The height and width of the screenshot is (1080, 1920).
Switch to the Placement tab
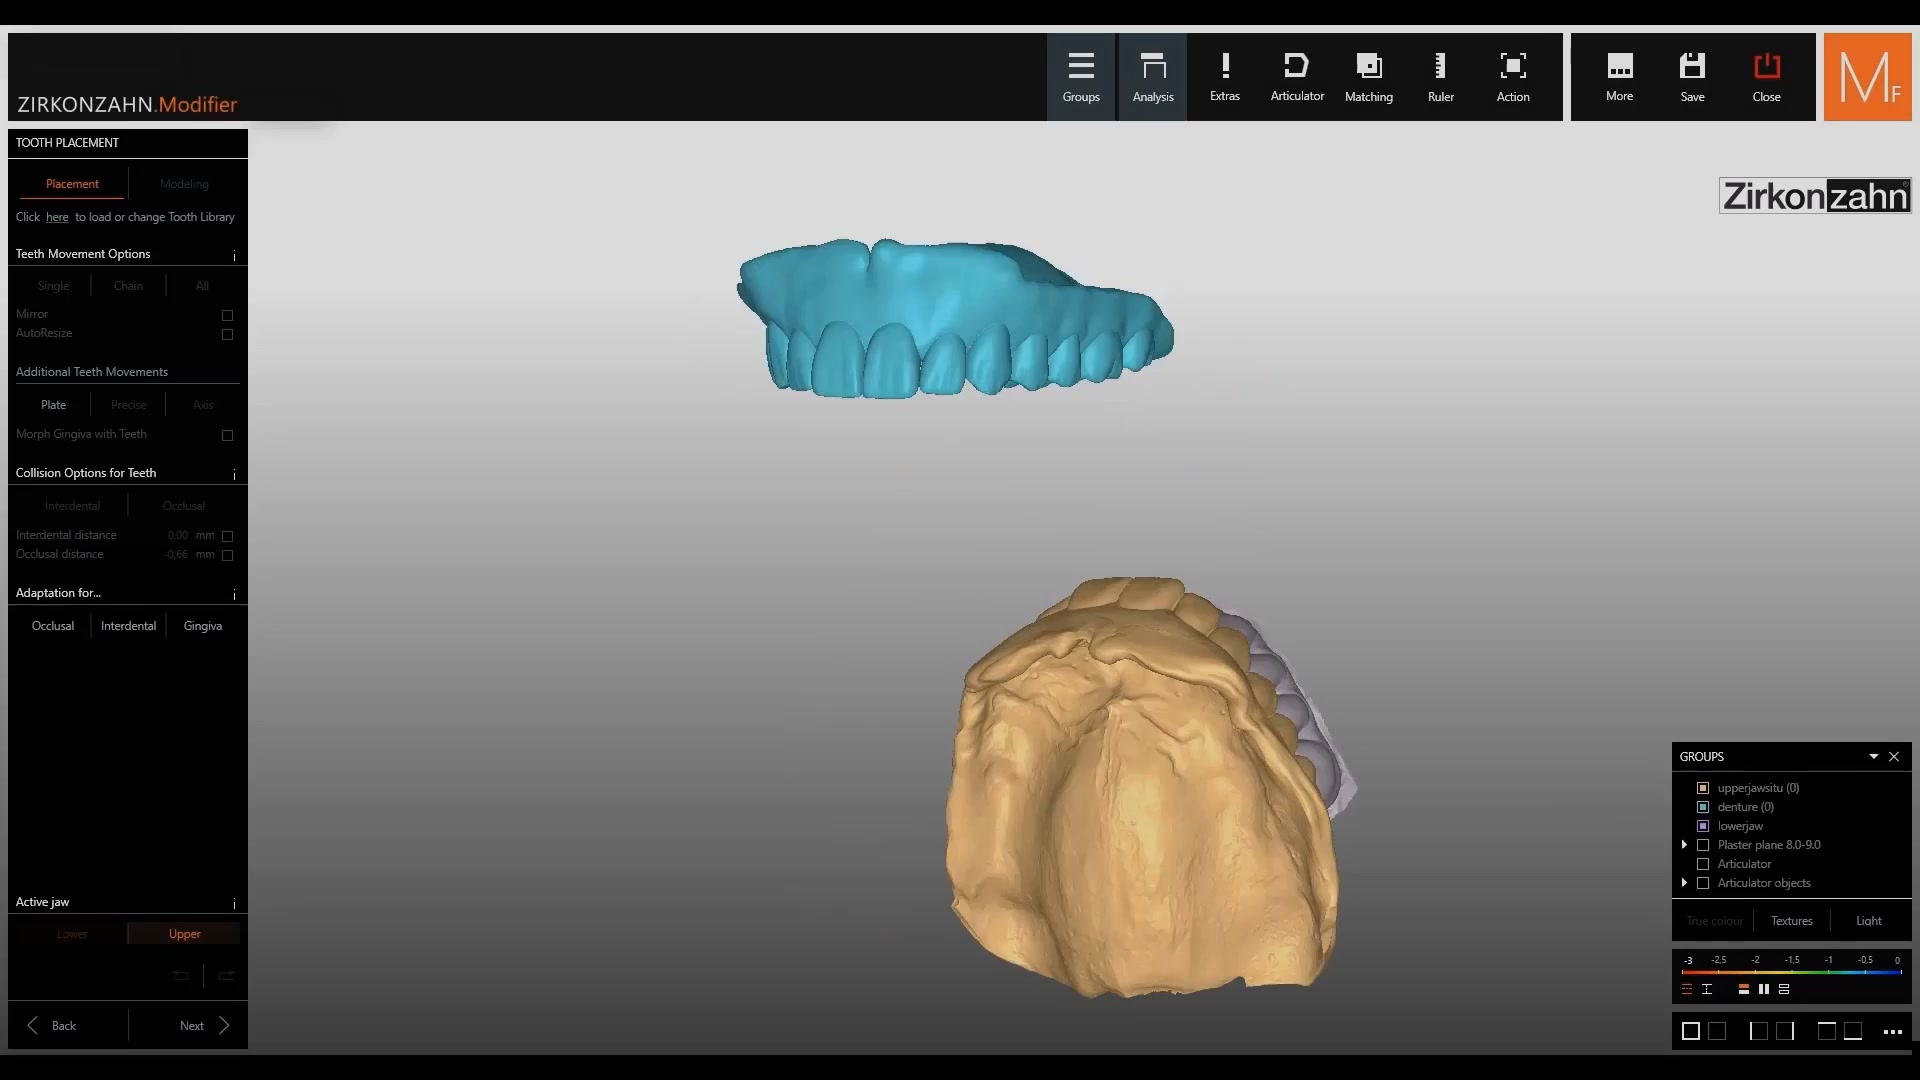pyautogui.click(x=72, y=184)
